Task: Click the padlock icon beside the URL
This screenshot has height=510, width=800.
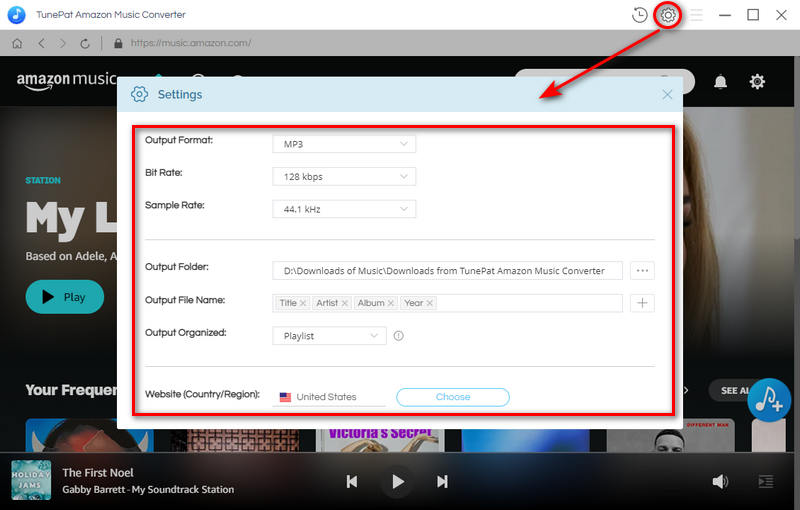Action: coord(118,43)
